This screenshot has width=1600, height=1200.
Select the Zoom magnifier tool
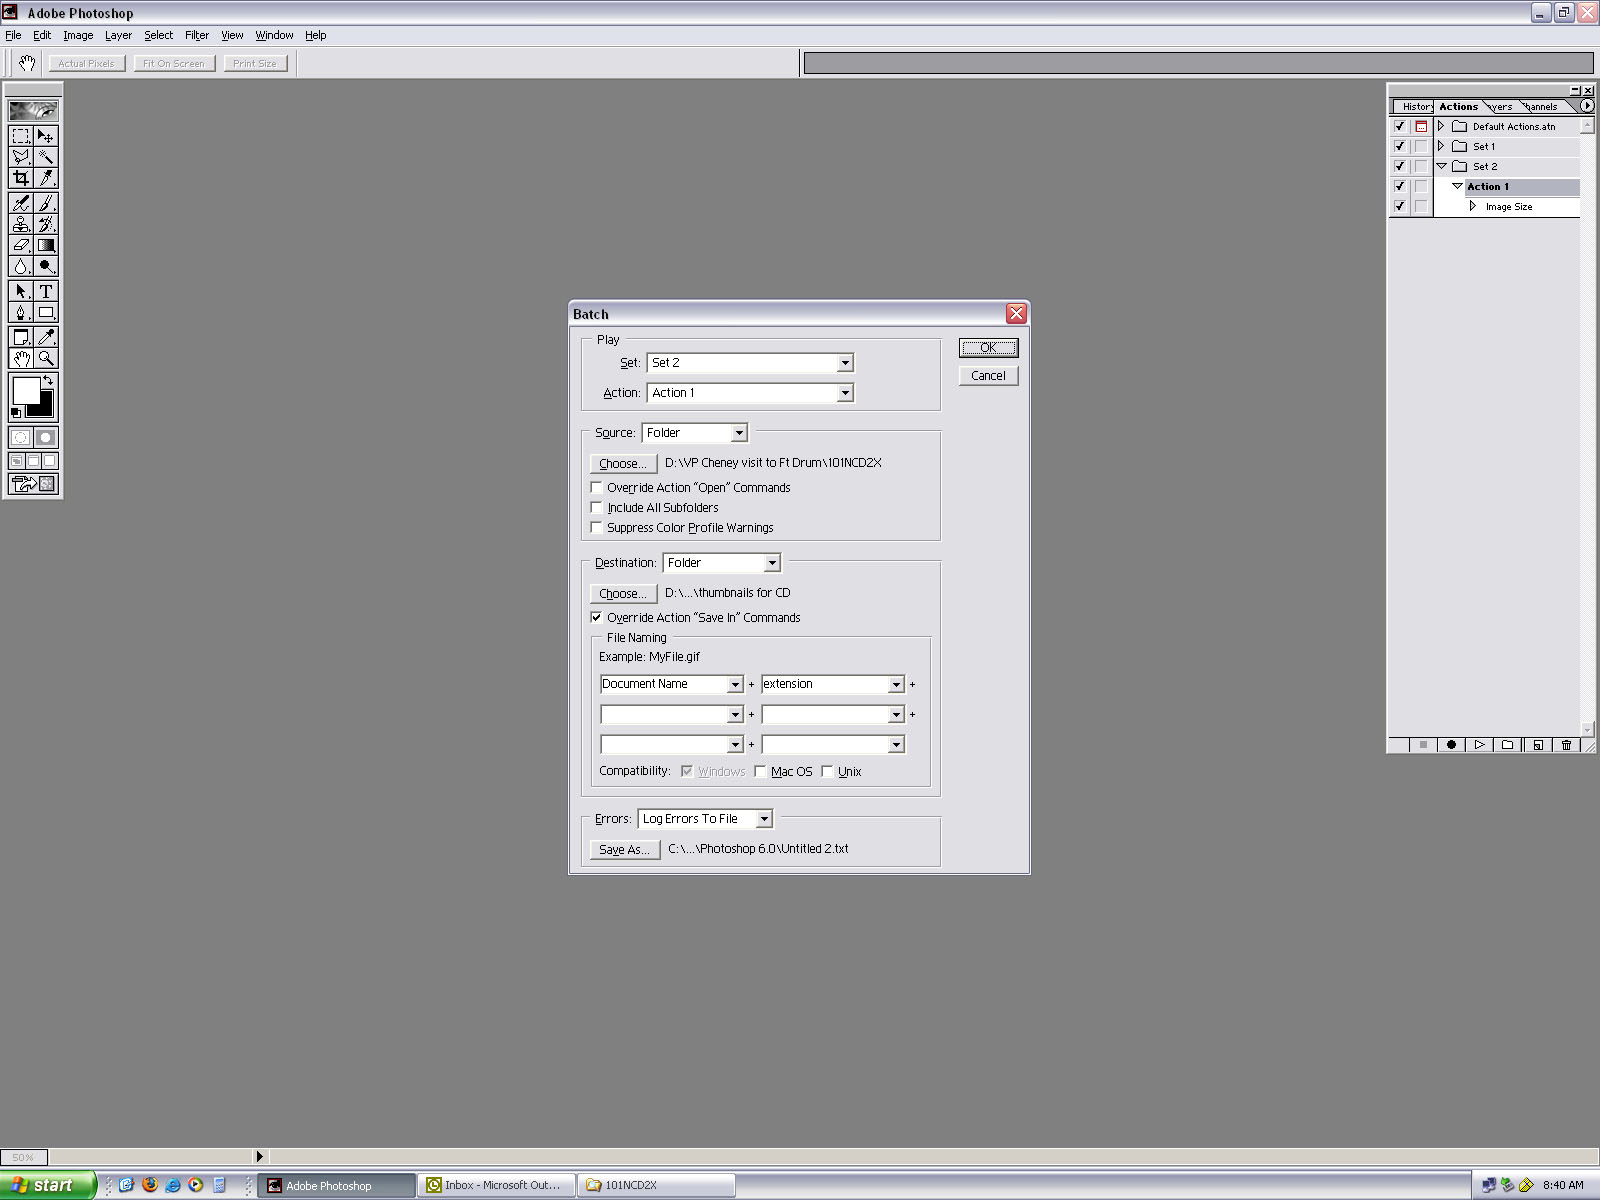pos(46,358)
